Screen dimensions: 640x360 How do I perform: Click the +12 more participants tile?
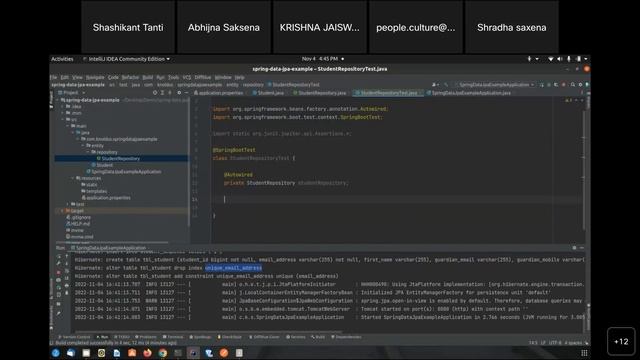click(x=621, y=342)
